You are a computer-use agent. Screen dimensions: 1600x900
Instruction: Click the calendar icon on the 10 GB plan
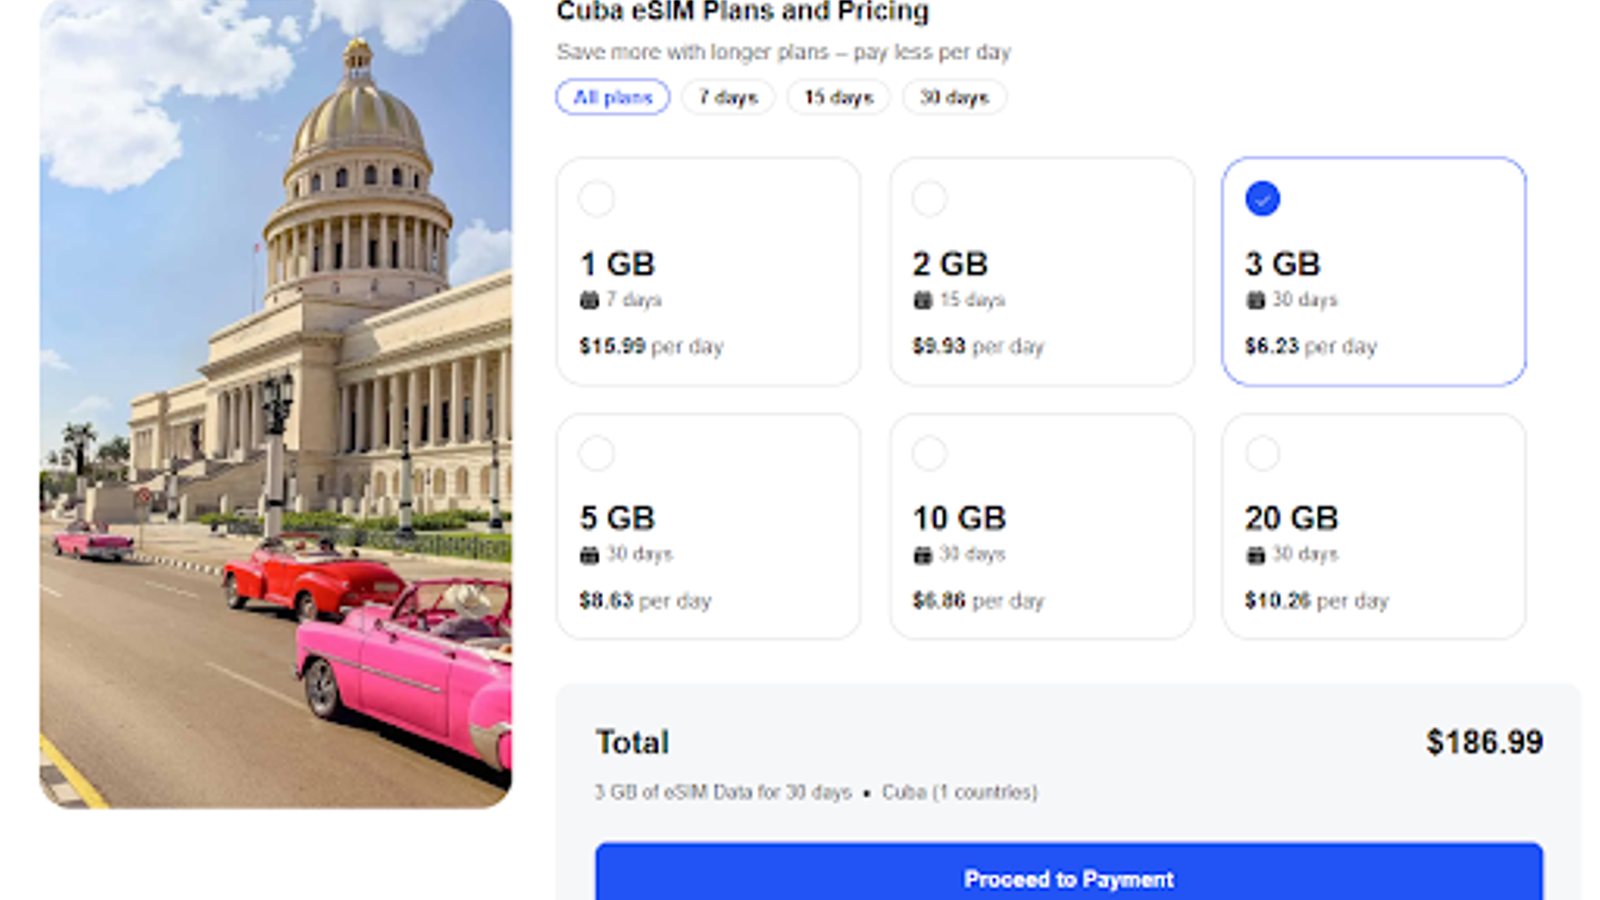pos(922,555)
